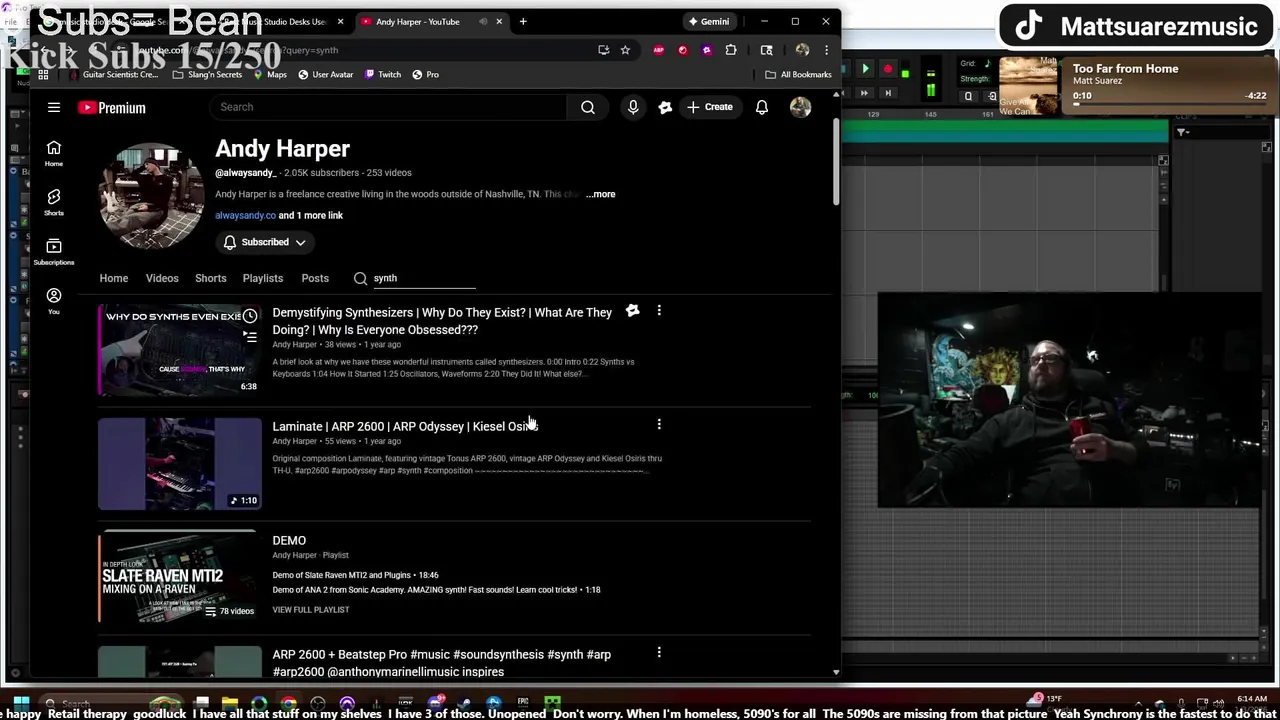Mute the tab via speaker icon
The height and width of the screenshot is (720, 1280).
[x=483, y=21]
